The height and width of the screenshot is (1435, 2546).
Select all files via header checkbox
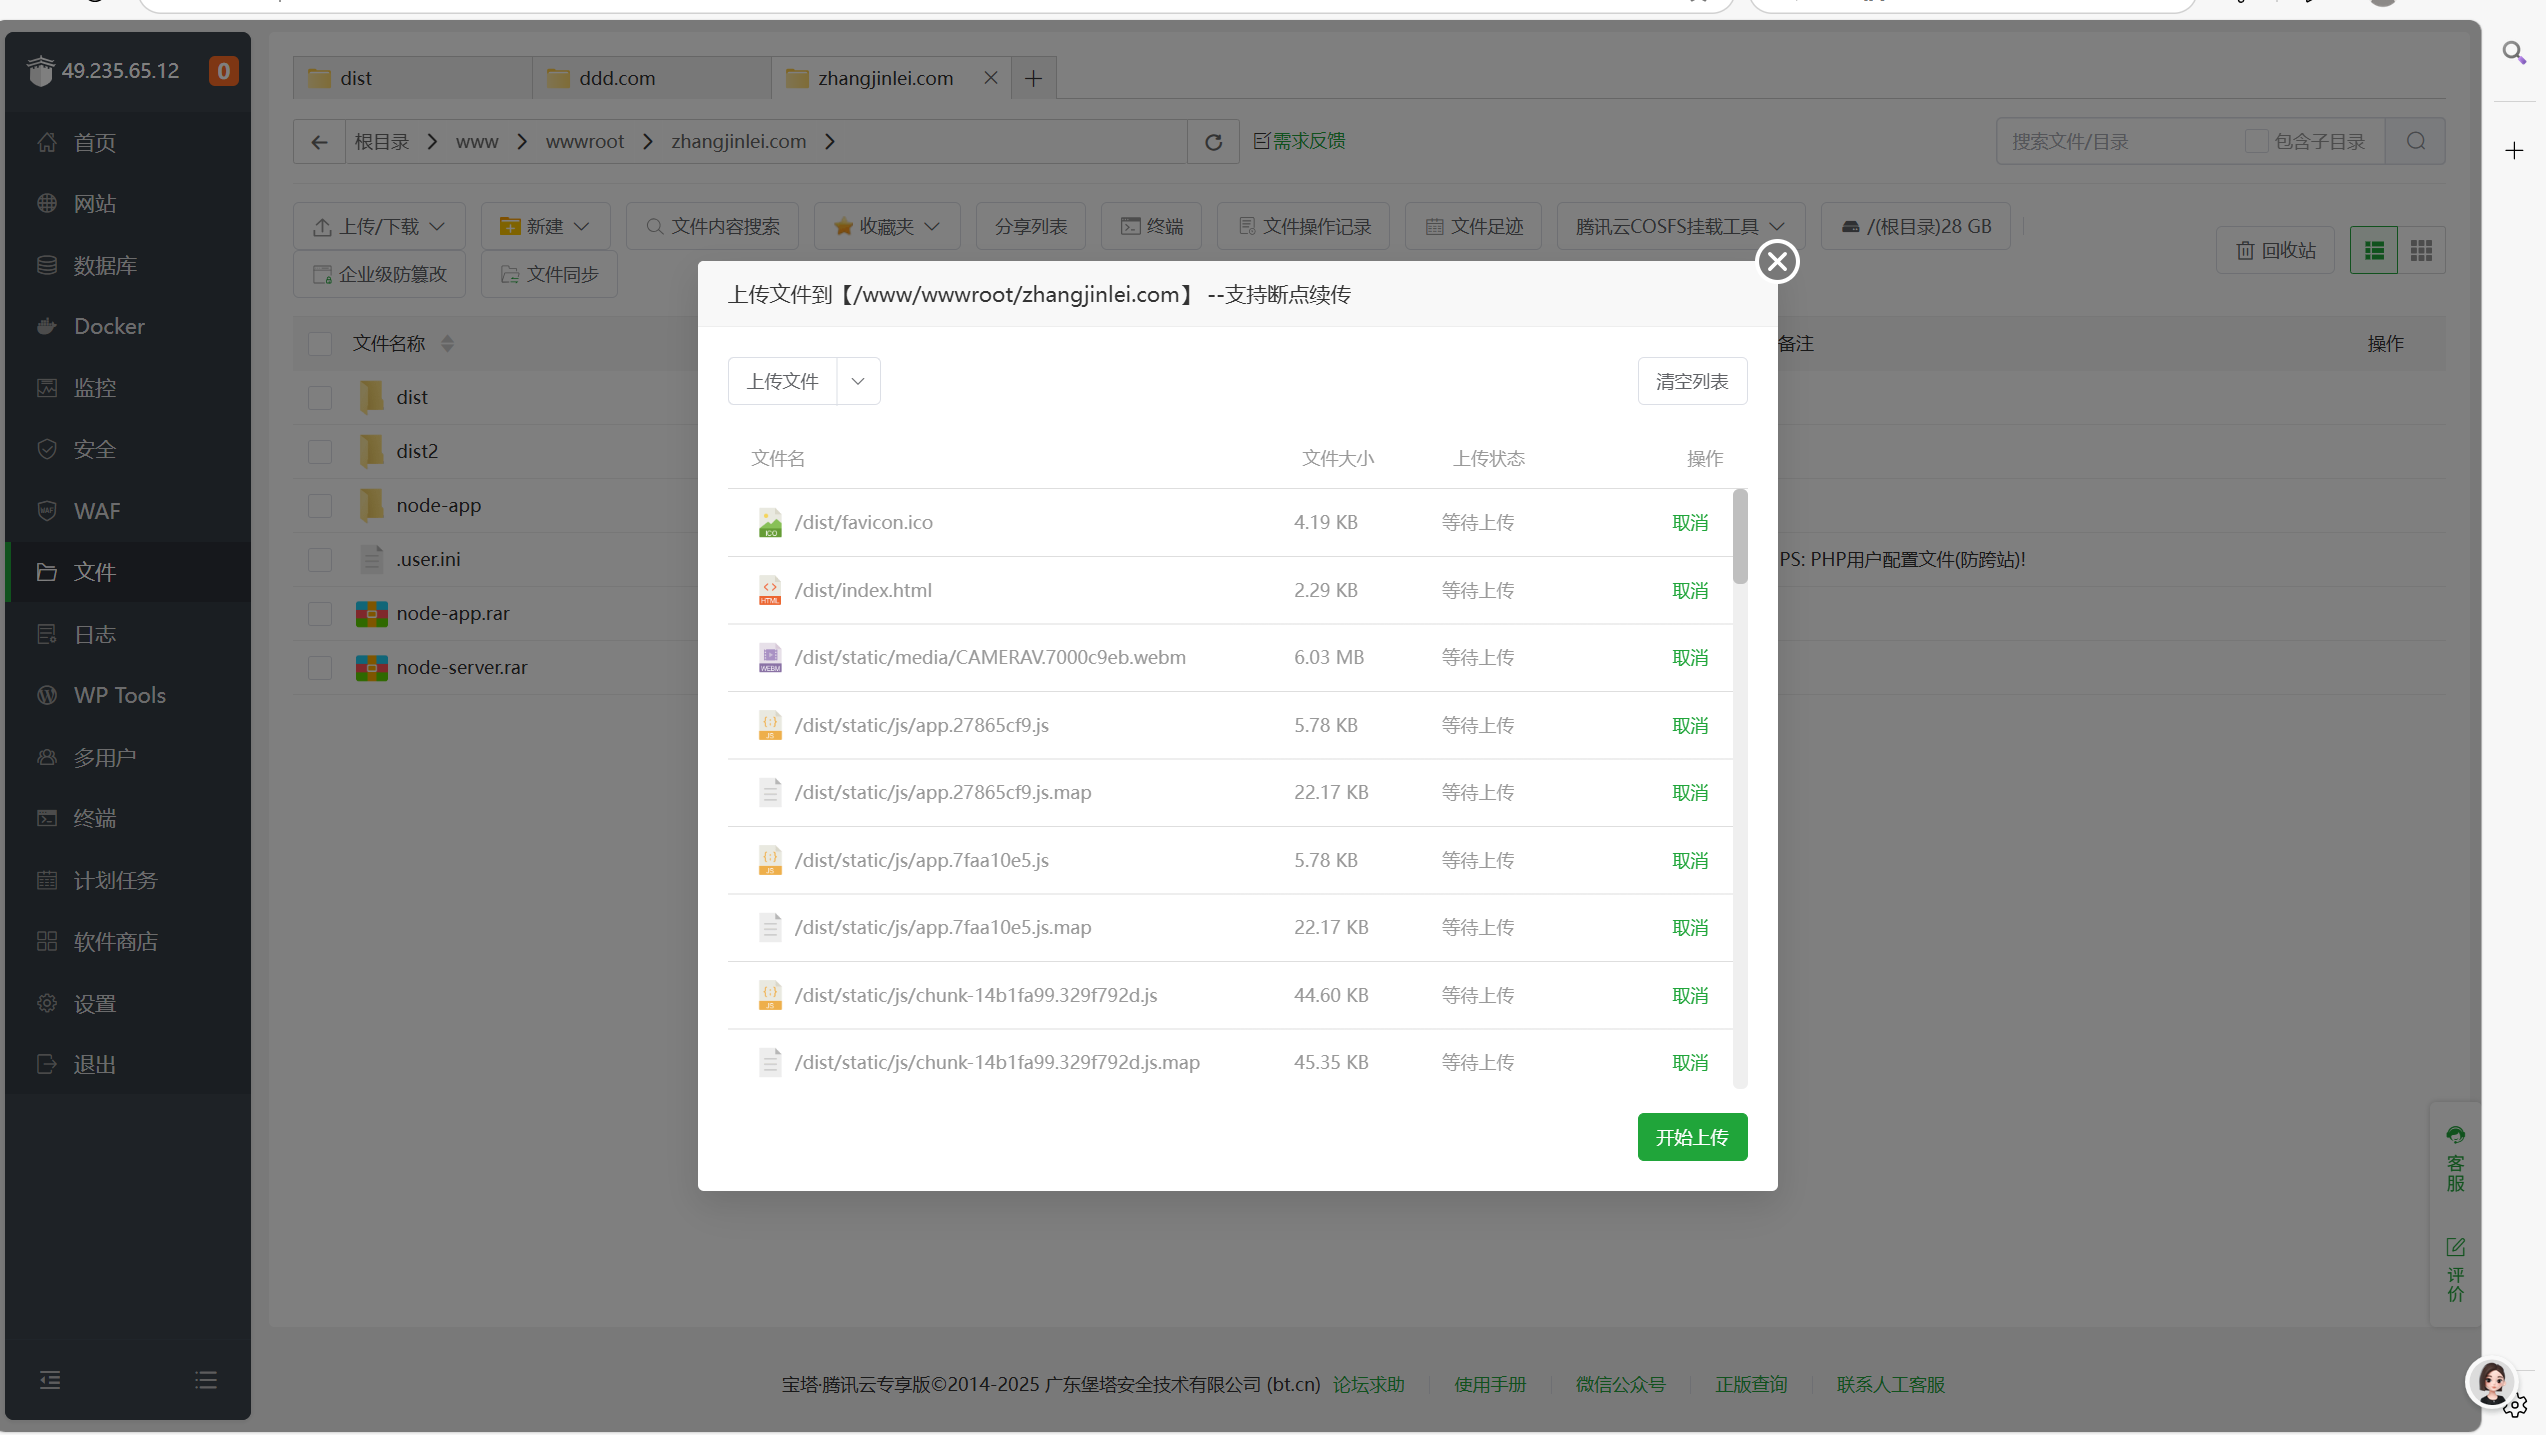(x=320, y=344)
